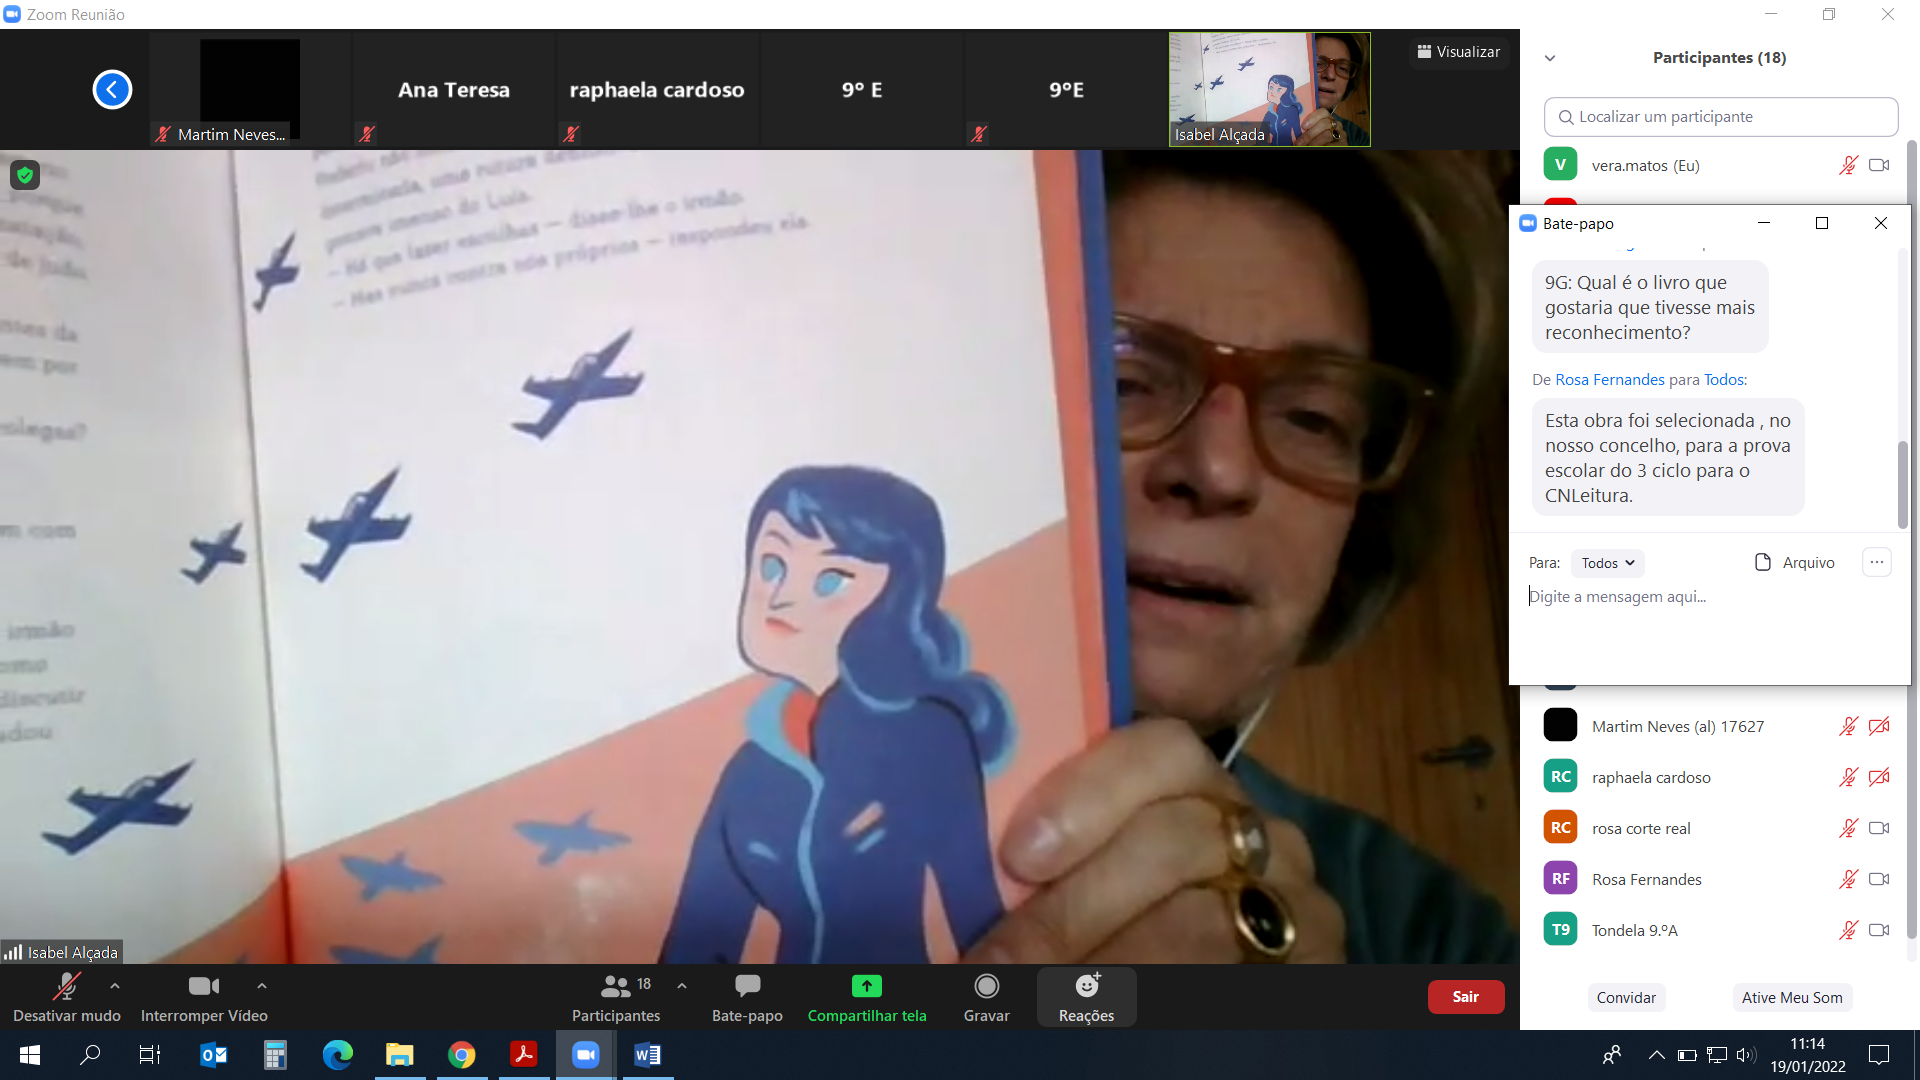Image resolution: width=1920 pixels, height=1080 pixels.
Task: Expand the audio options arrow
Action: (x=115, y=986)
